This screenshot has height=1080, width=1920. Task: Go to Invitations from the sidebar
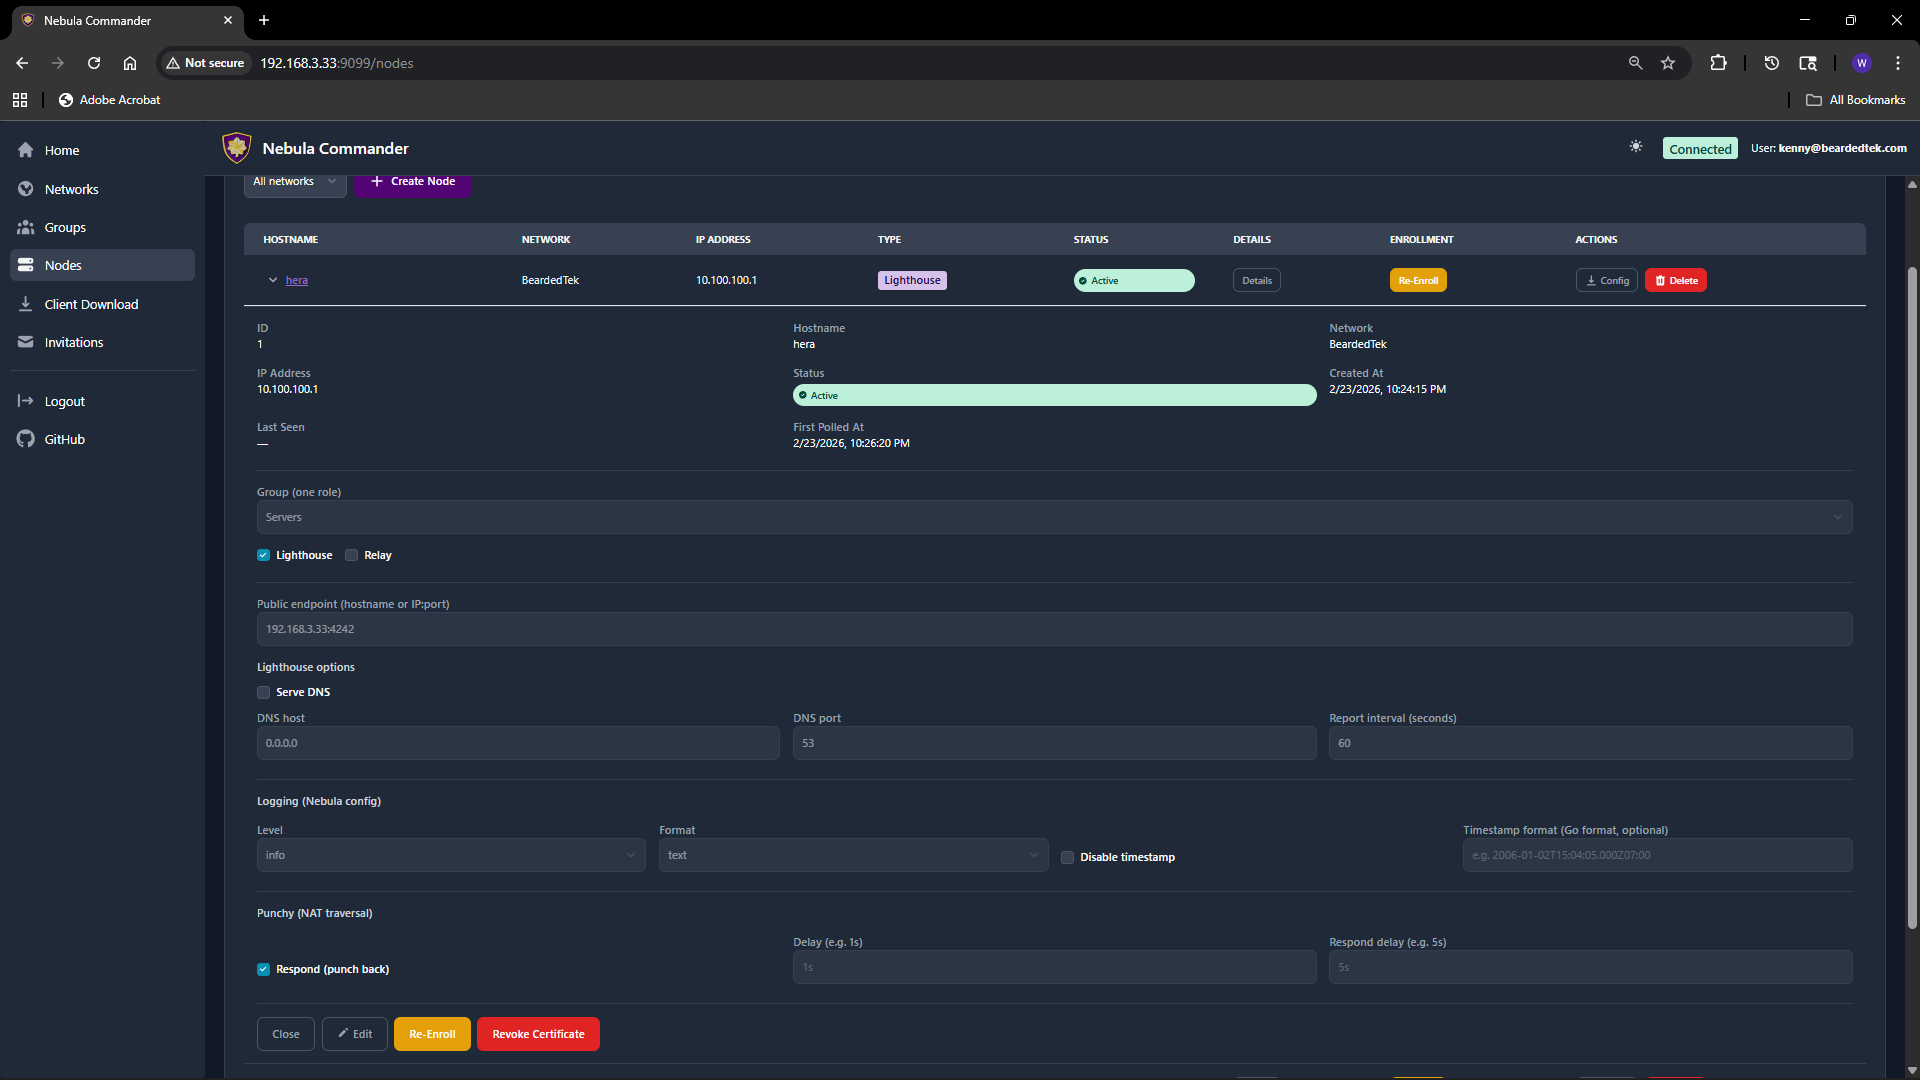73,342
